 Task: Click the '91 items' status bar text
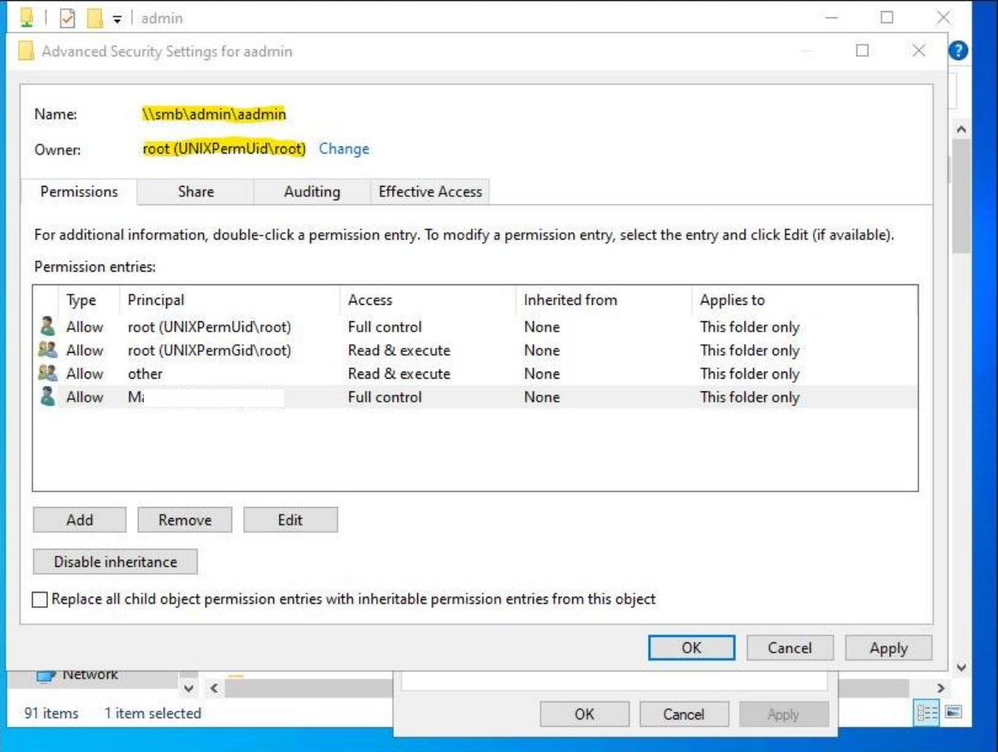pos(52,713)
